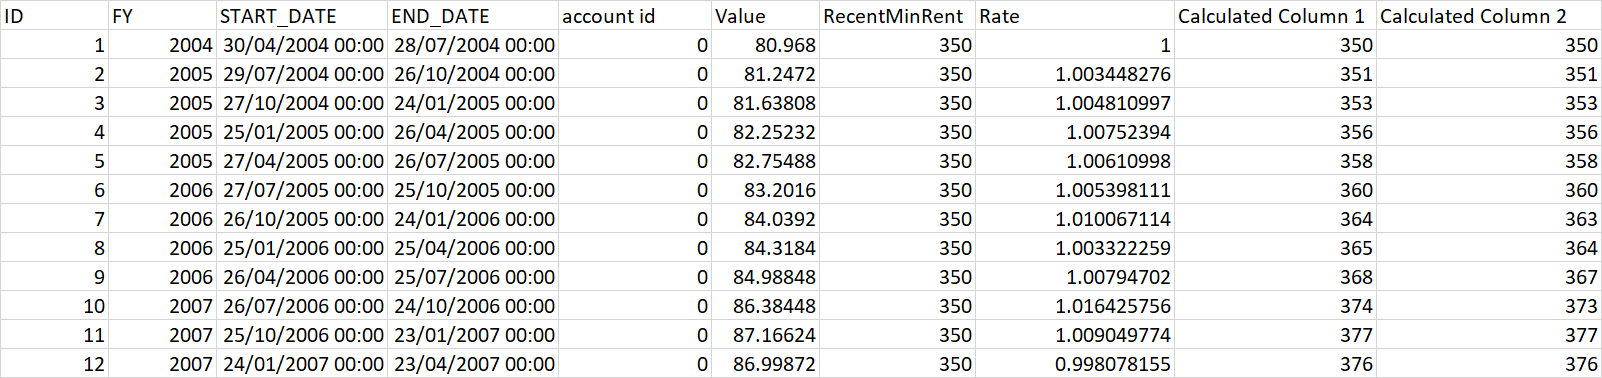Select the Rate cell 1.00610998

coord(1074,161)
